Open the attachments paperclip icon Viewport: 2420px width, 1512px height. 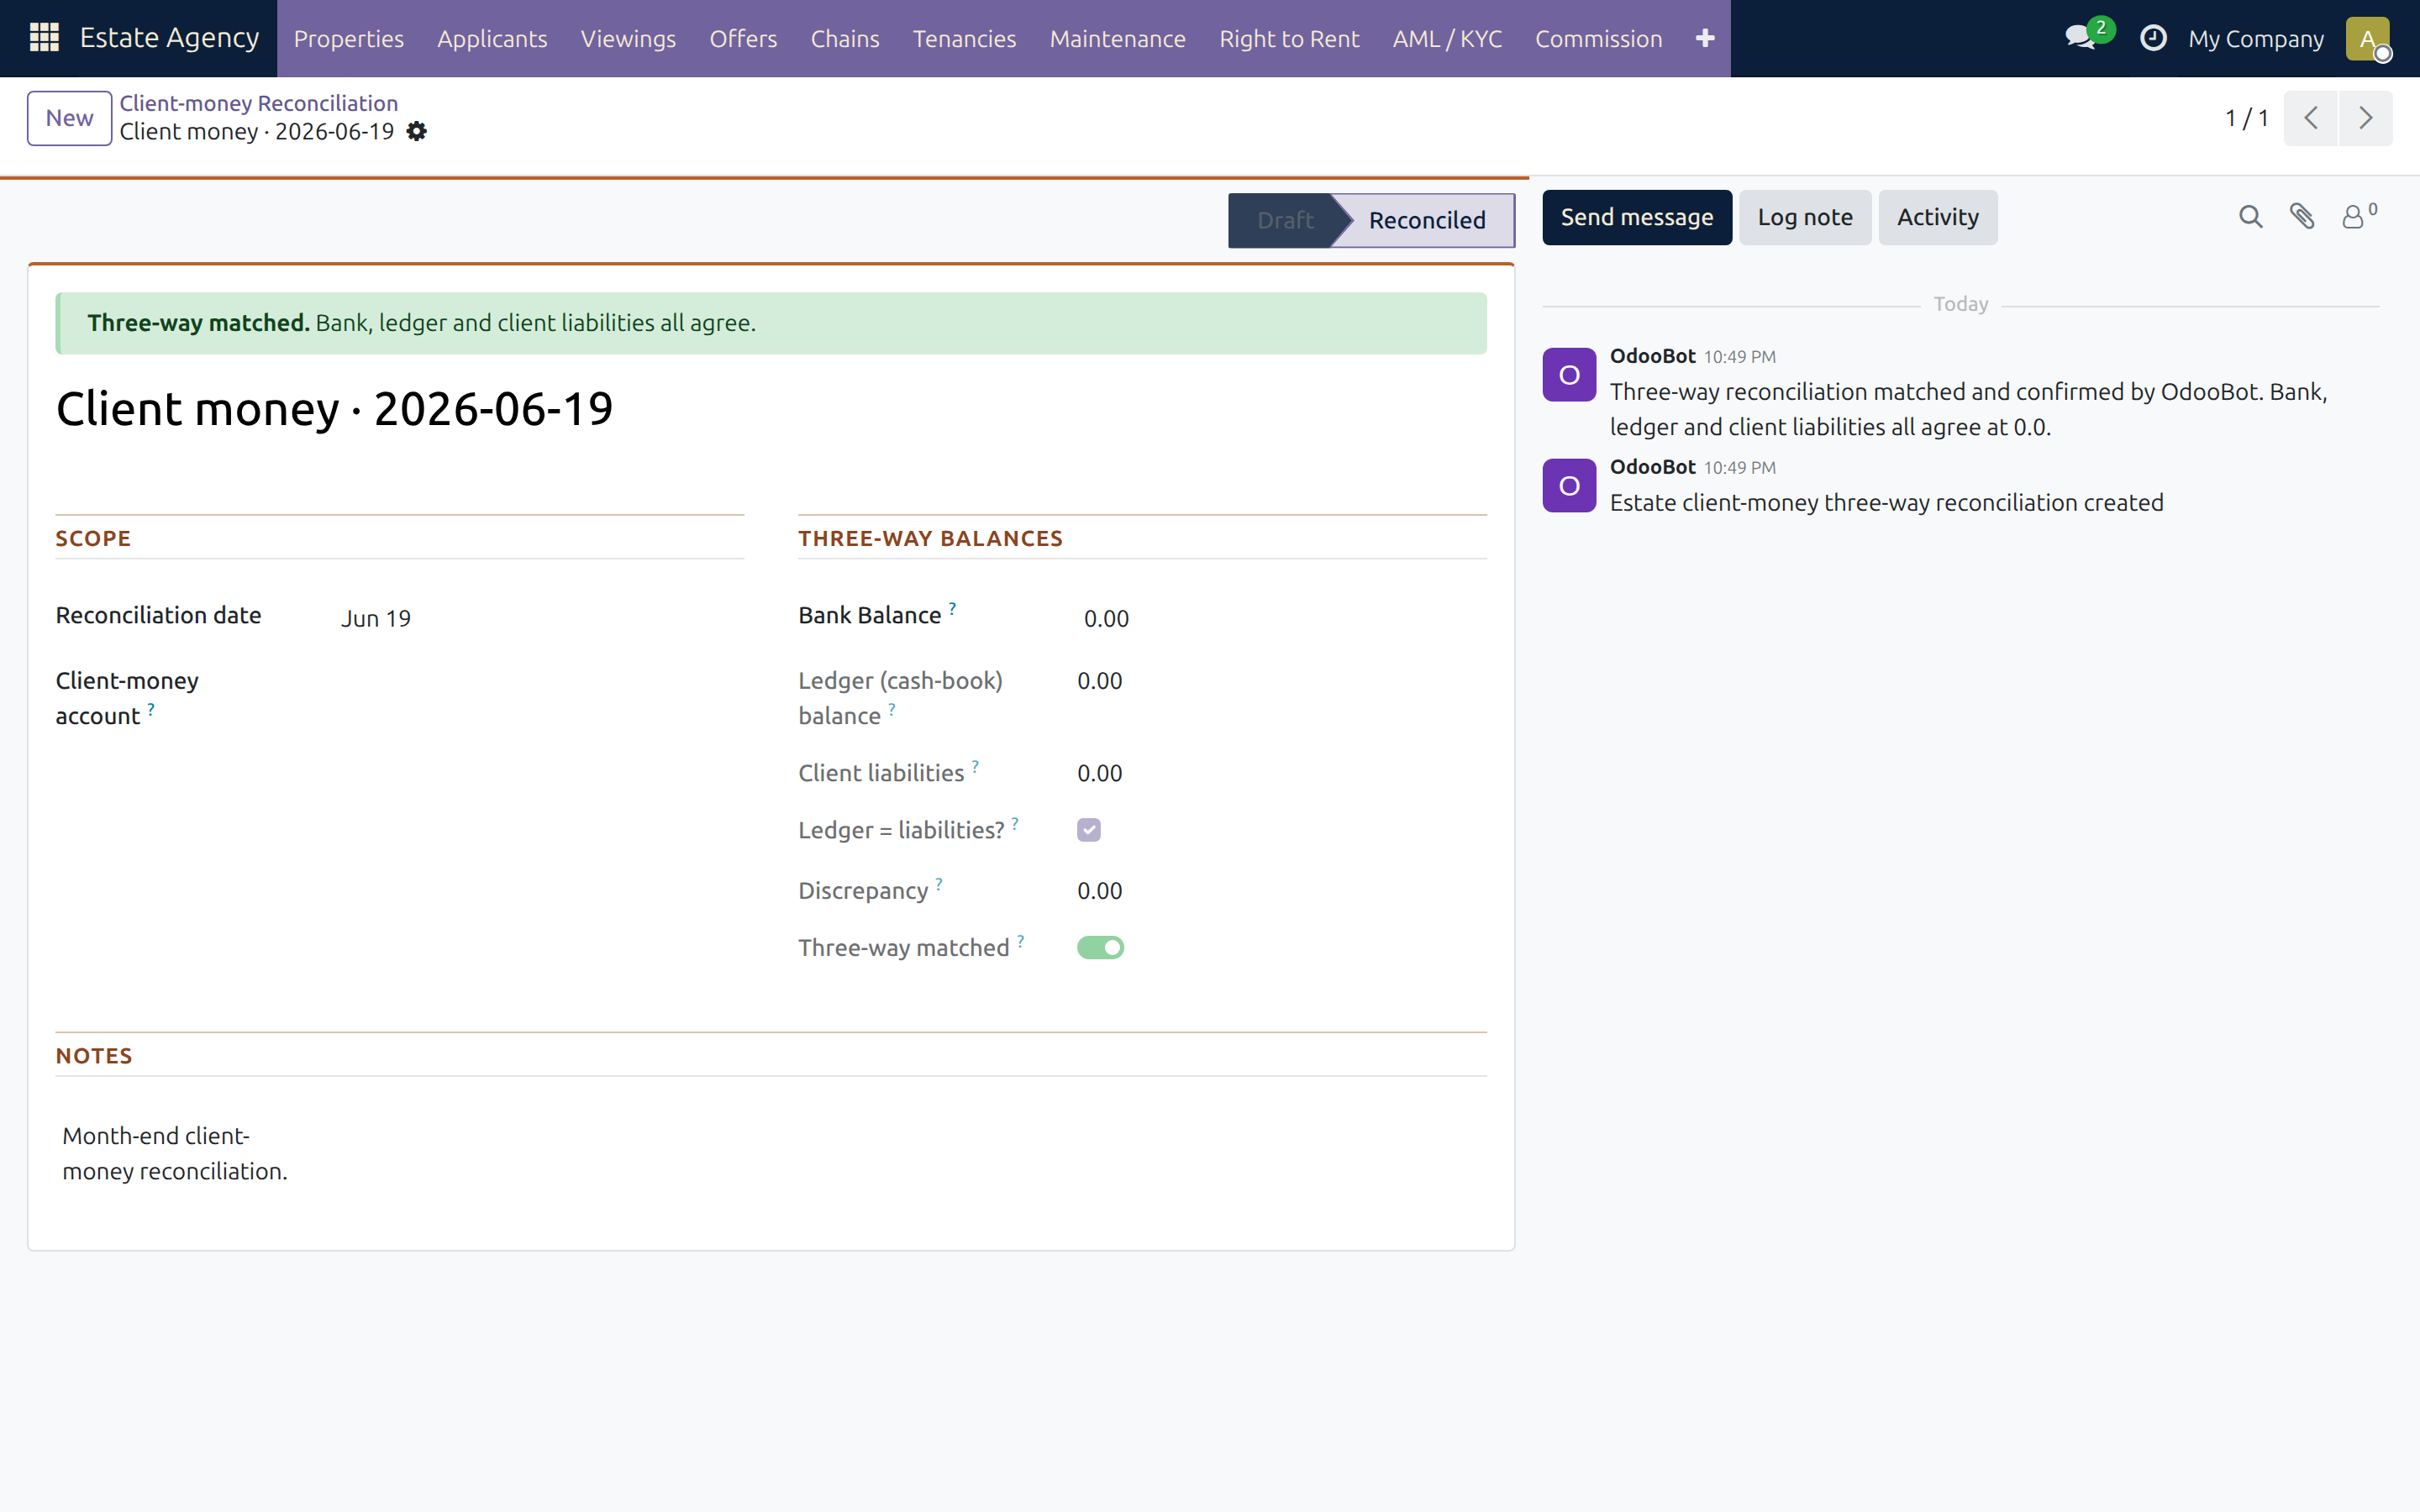[x=2302, y=217]
